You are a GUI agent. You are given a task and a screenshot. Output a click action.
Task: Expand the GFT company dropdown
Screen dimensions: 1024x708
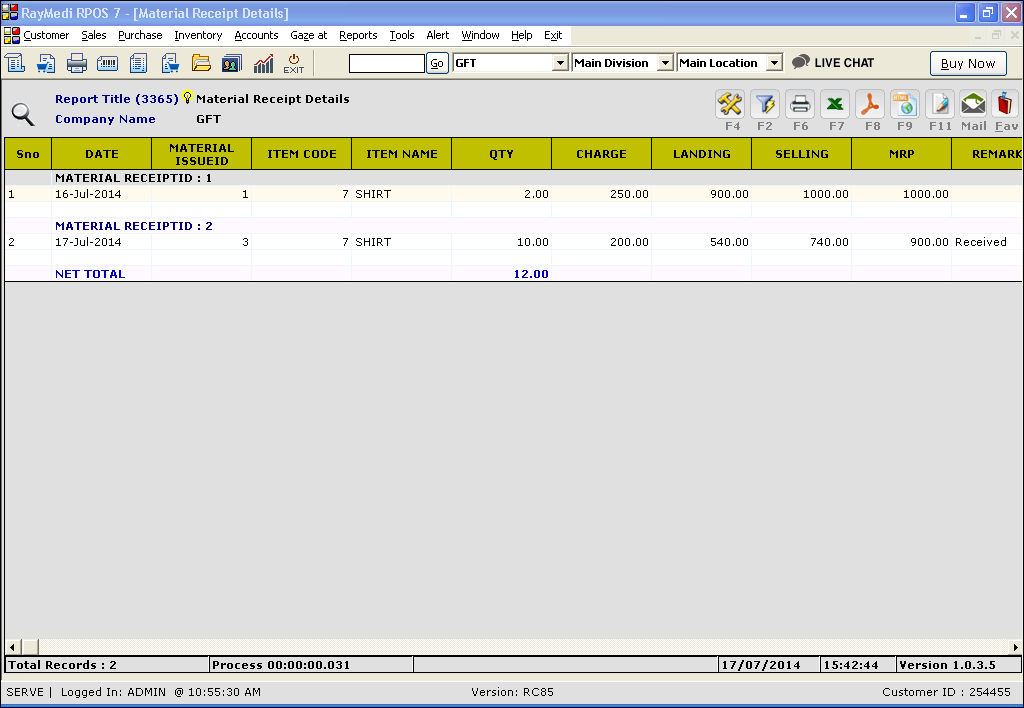(x=560, y=63)
